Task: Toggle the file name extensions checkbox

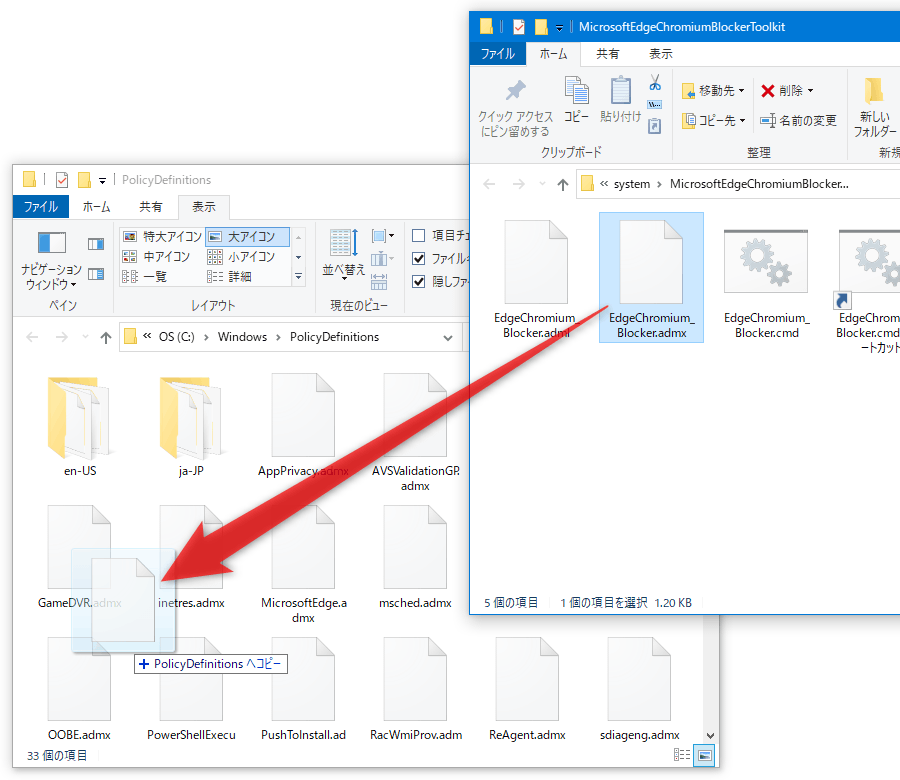Action: click(x=419, y=258)
